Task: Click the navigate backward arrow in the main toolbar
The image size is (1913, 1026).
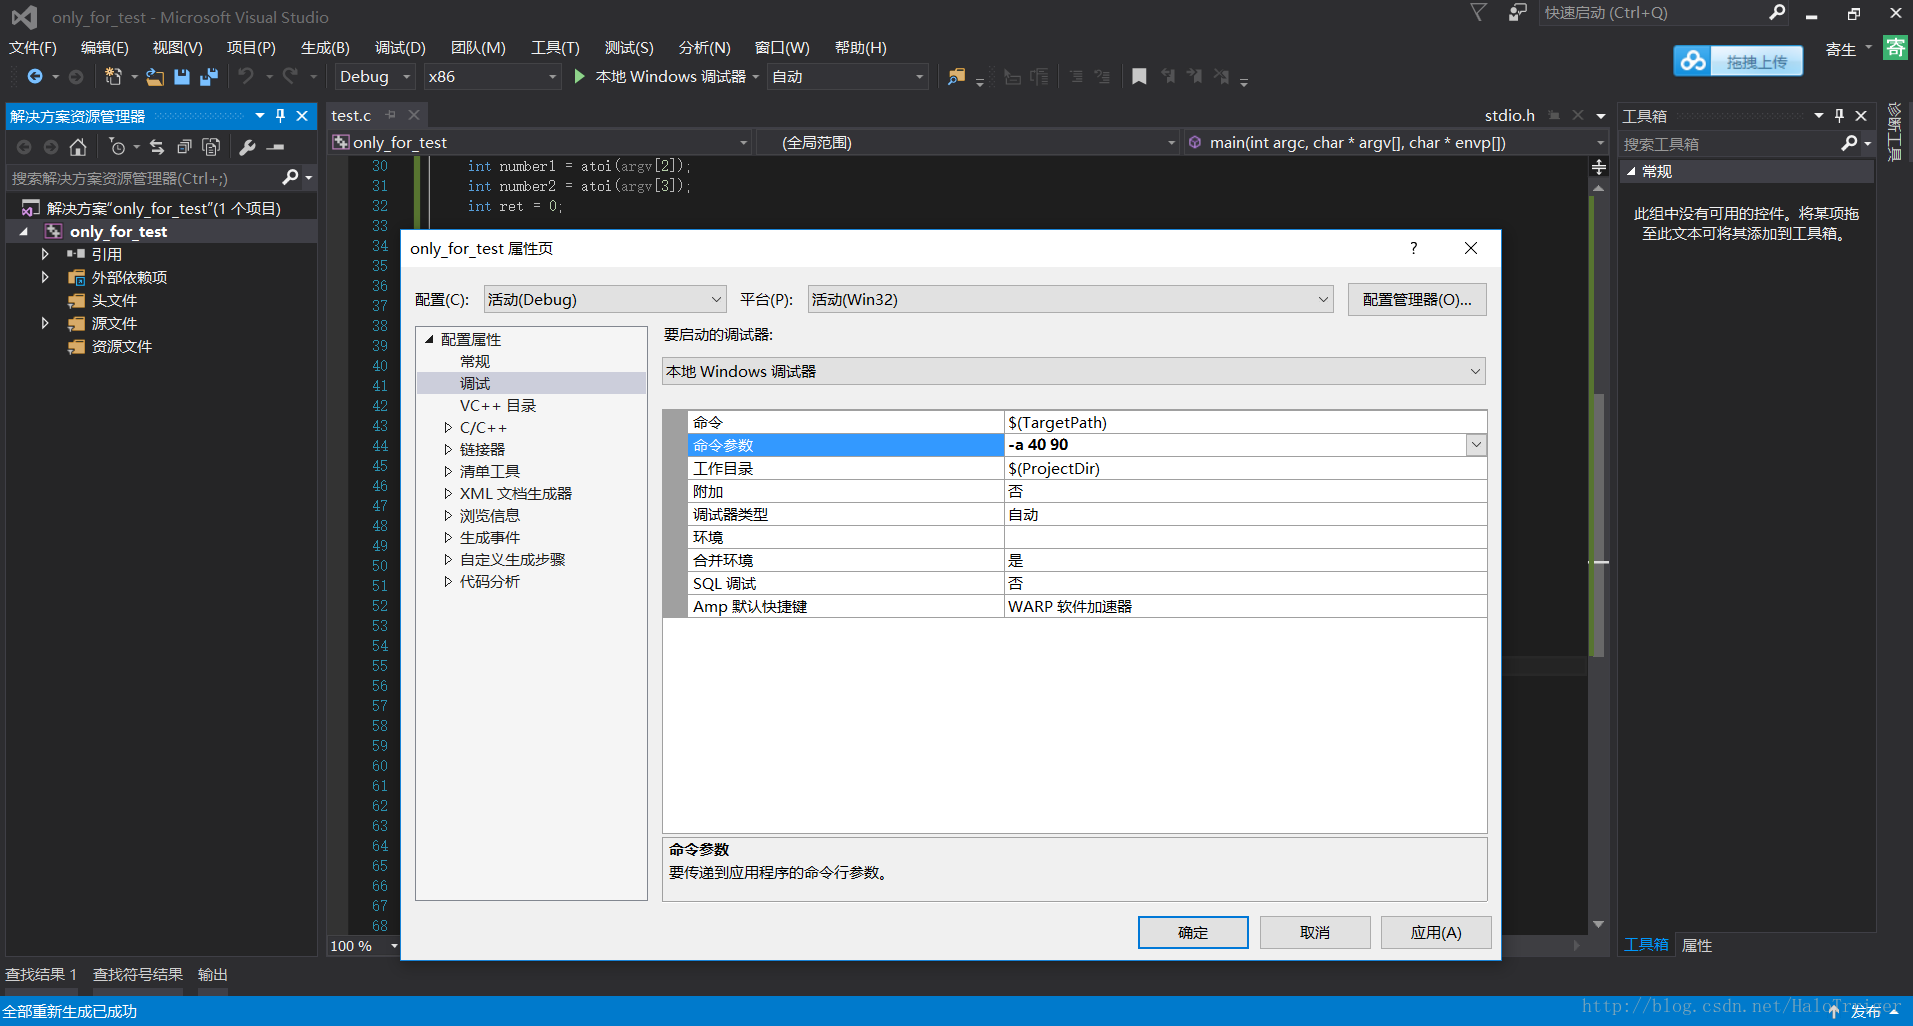Action: pos(34,76)
